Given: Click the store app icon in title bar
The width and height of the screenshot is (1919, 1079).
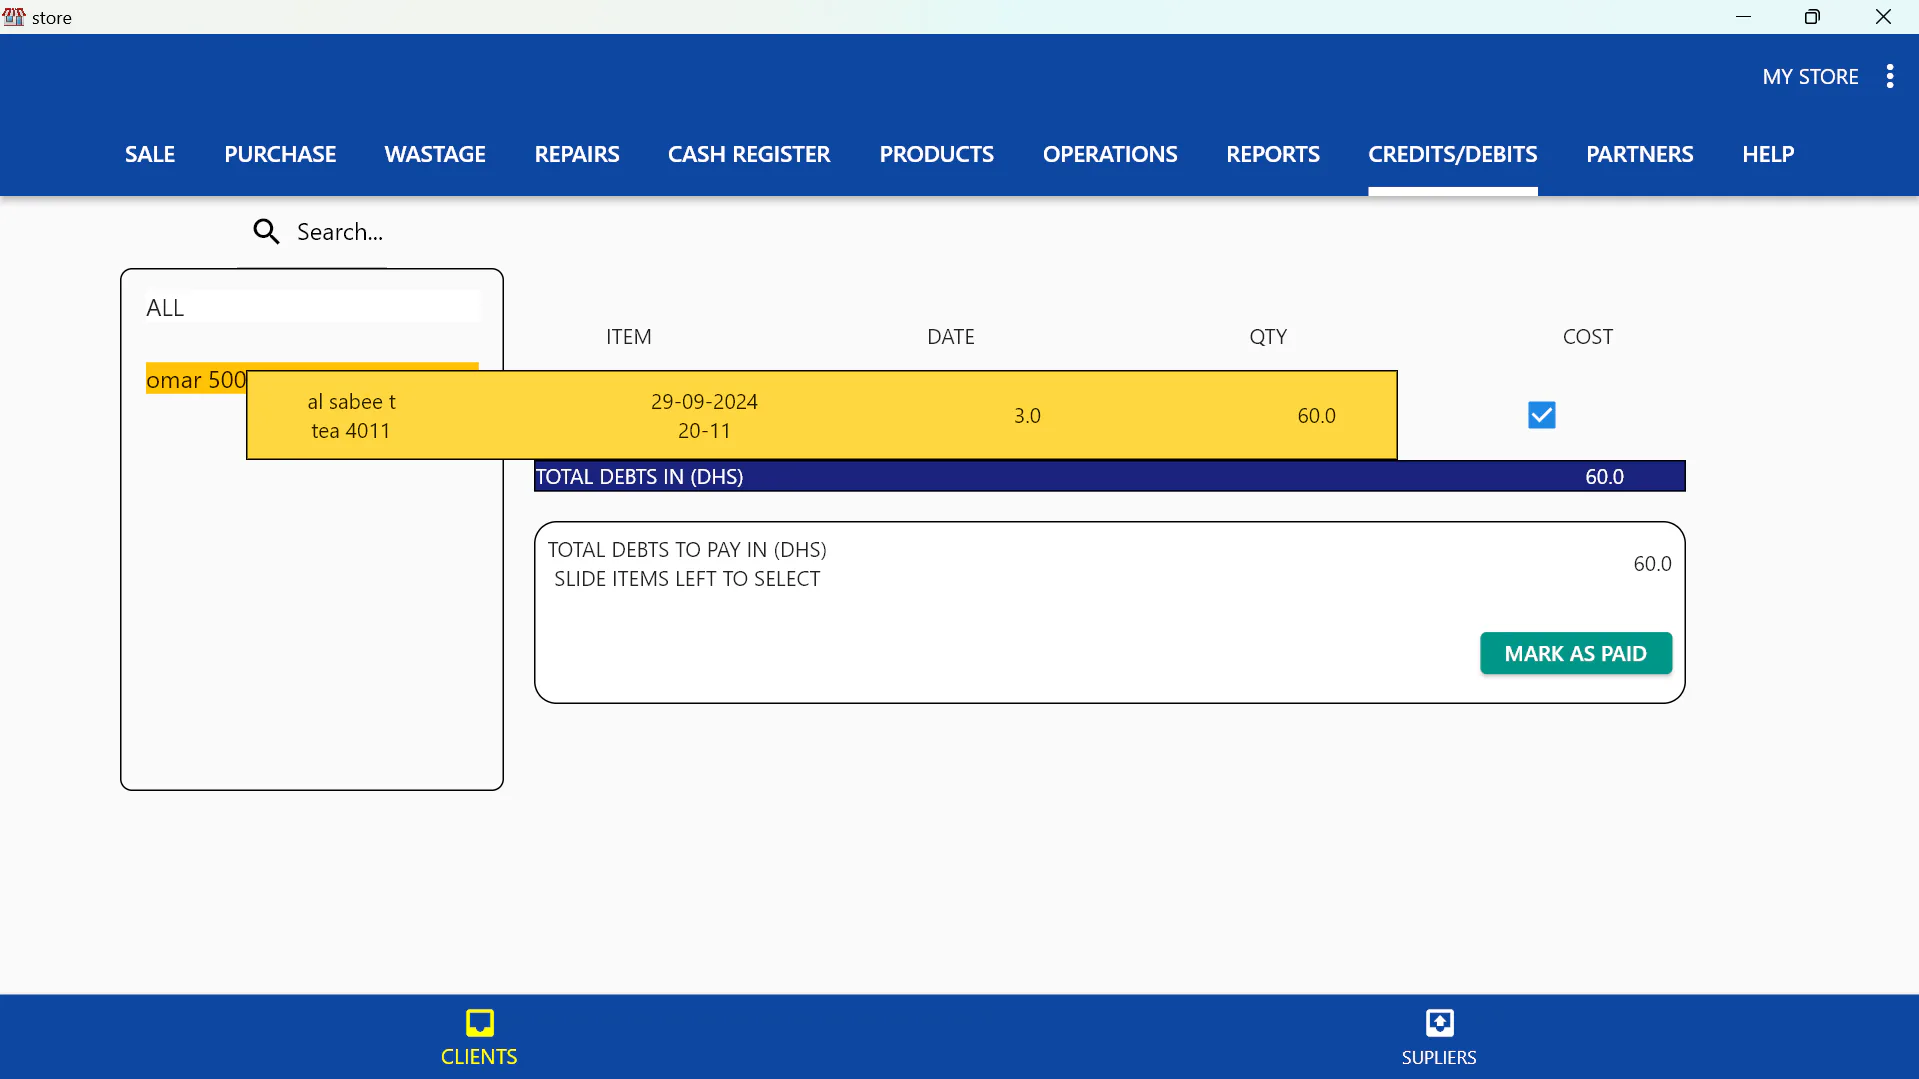Looking at the screenshot, I should tap(14, 17).
